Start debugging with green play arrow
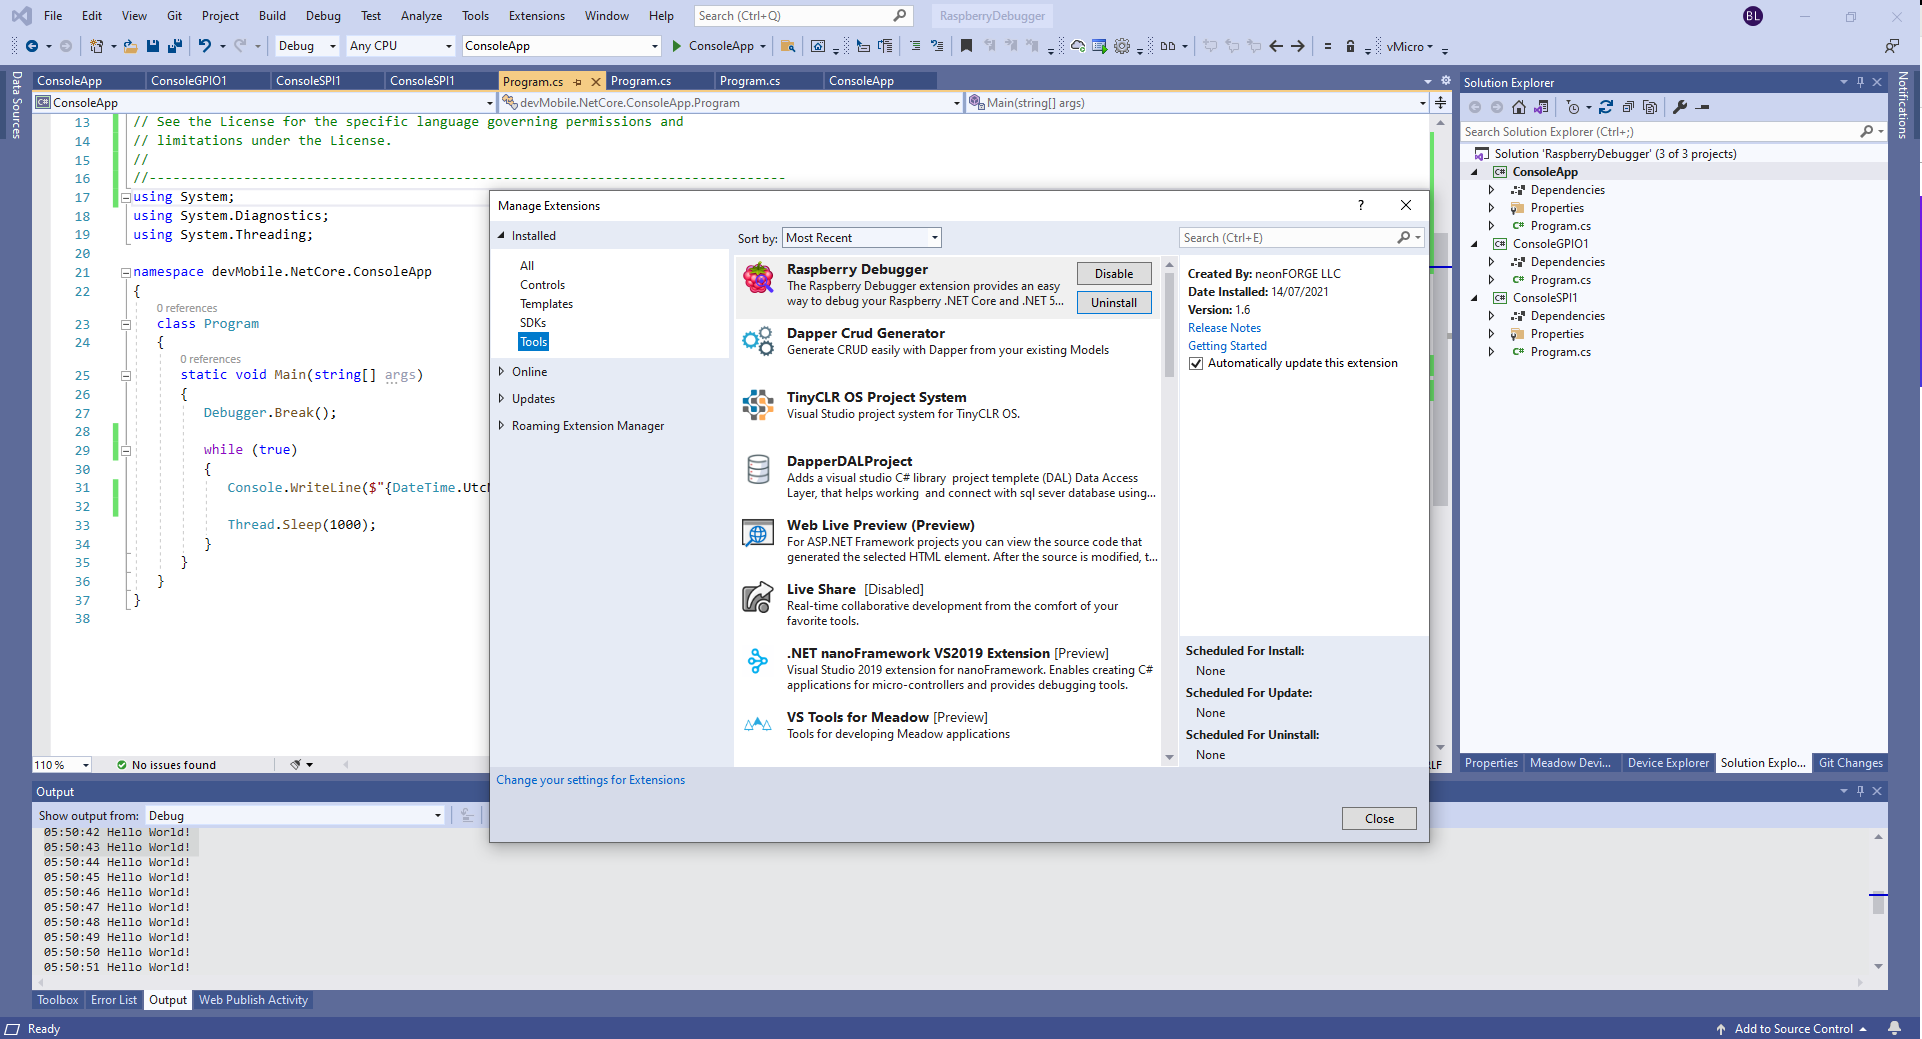 click(677, 46)
